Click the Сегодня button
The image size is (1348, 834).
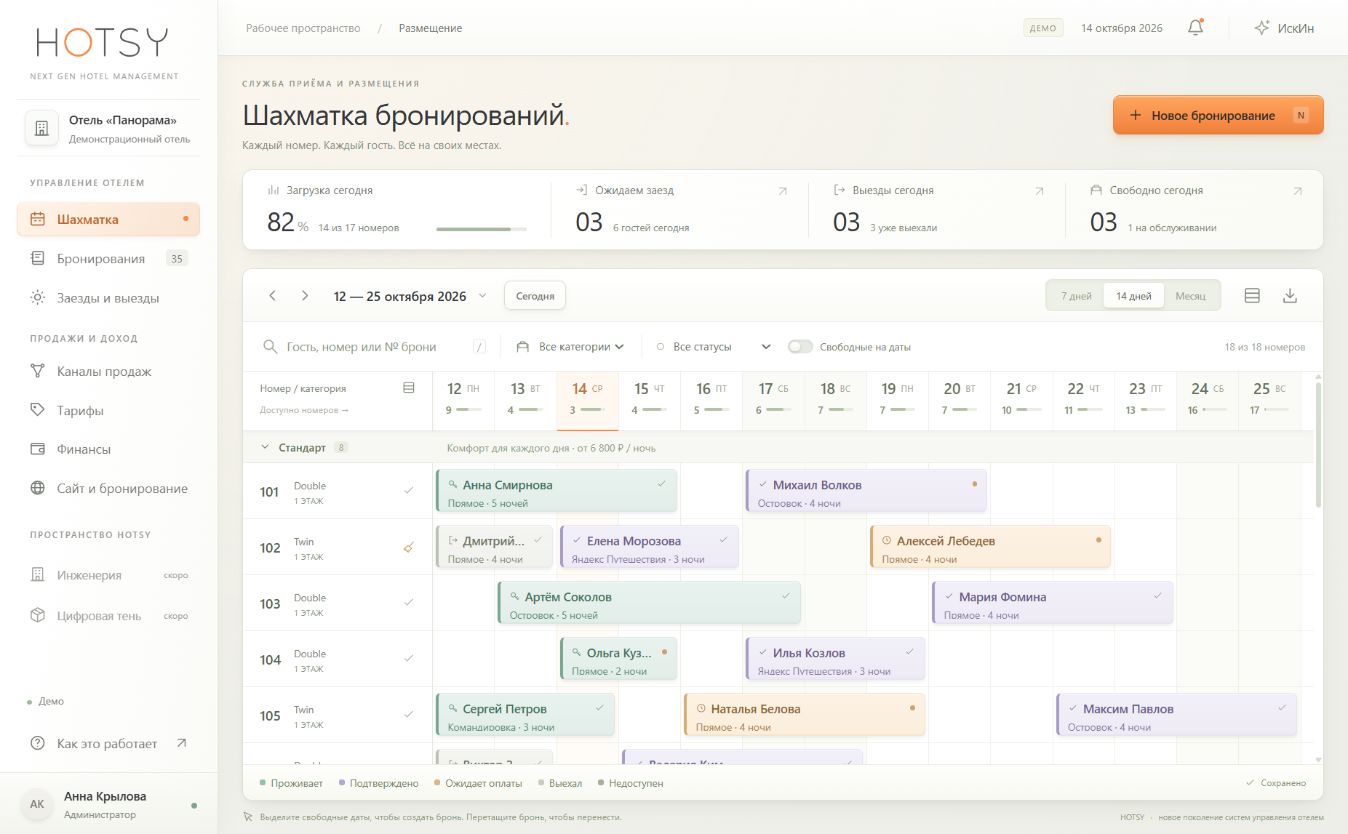tap(535, 296)
